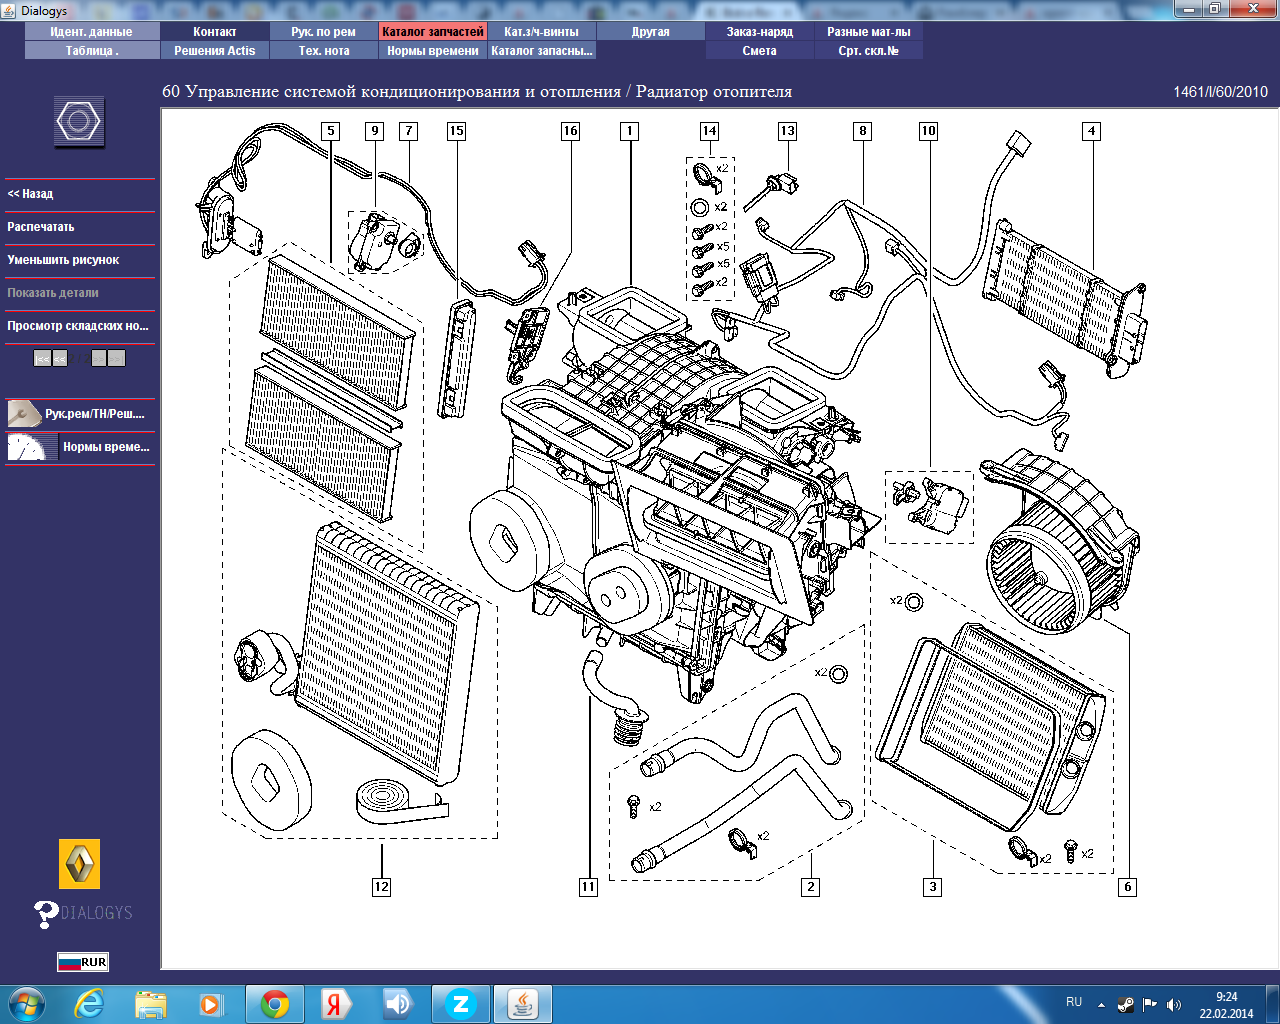Switch to the Смета tab

760,51
